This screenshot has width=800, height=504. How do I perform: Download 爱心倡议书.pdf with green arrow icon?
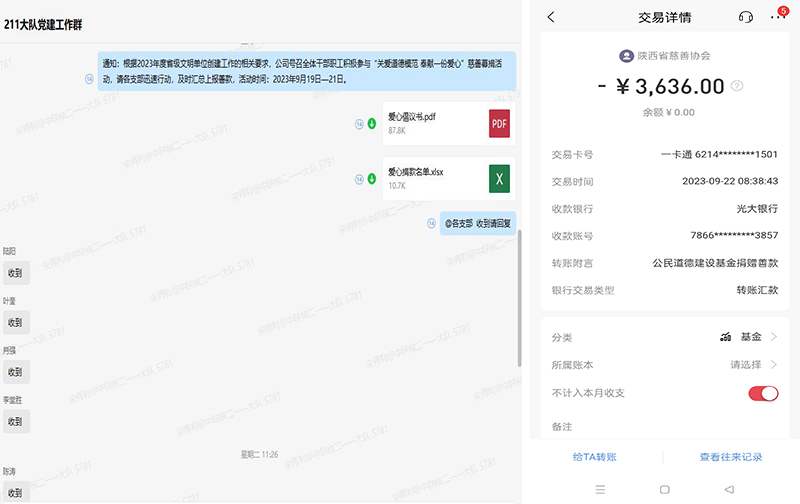(x=371, y=124)
